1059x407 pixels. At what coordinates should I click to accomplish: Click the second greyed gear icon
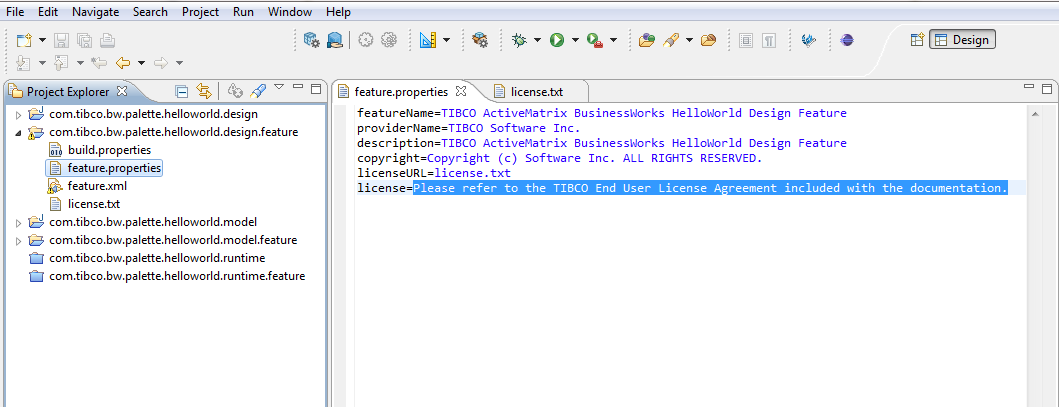tap(389, 40)
